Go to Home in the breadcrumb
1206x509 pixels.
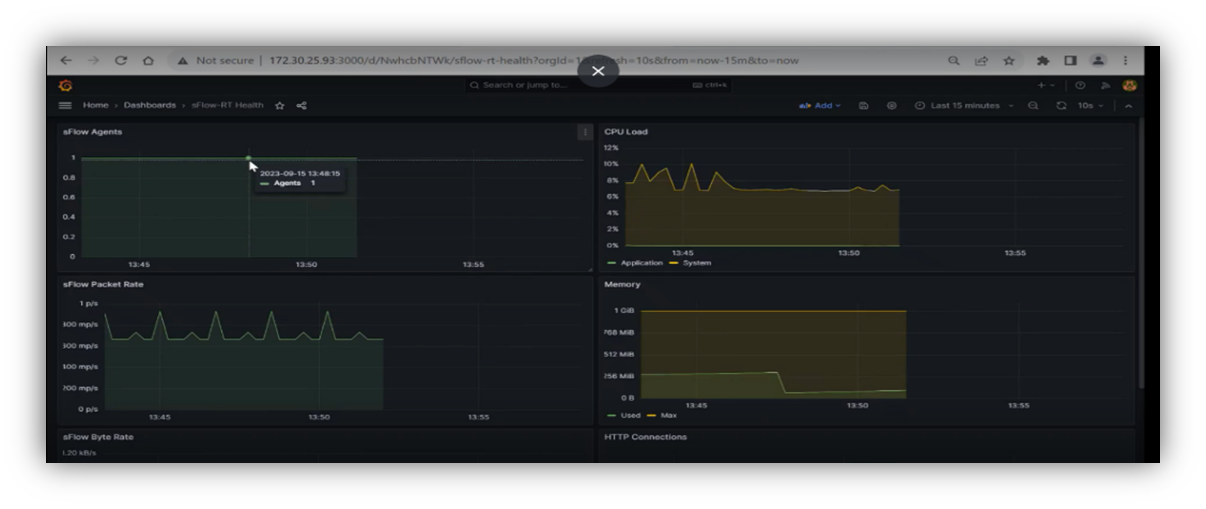[x=96, y=105]
